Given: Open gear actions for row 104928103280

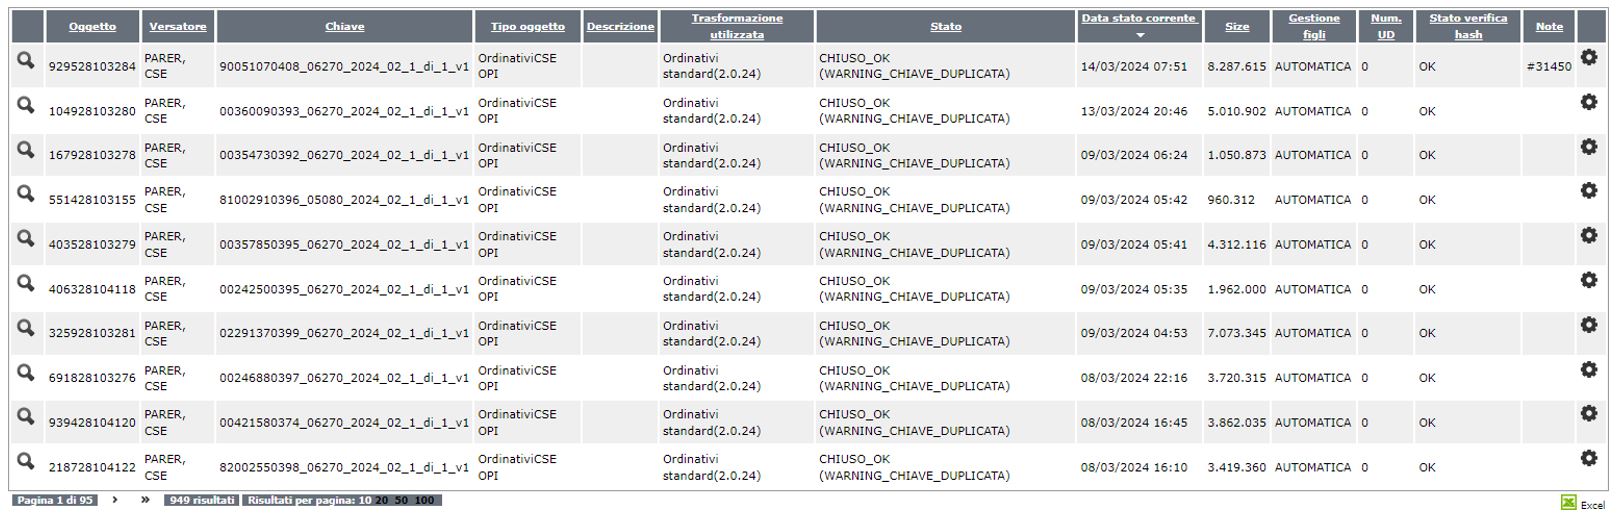Looking at the screenshot, I should 1588,102.
